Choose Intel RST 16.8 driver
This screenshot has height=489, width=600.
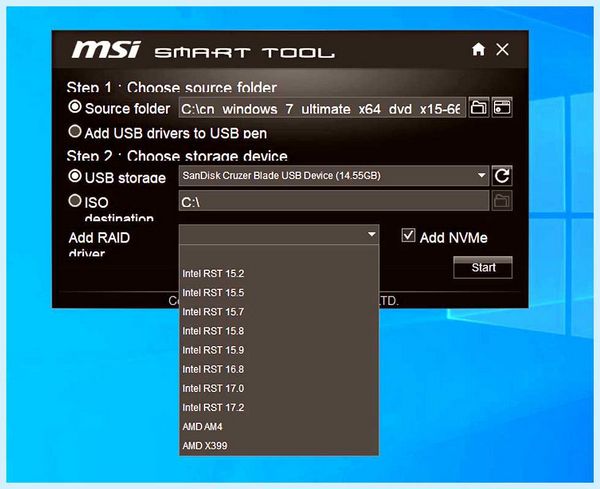tap(279, 369)
